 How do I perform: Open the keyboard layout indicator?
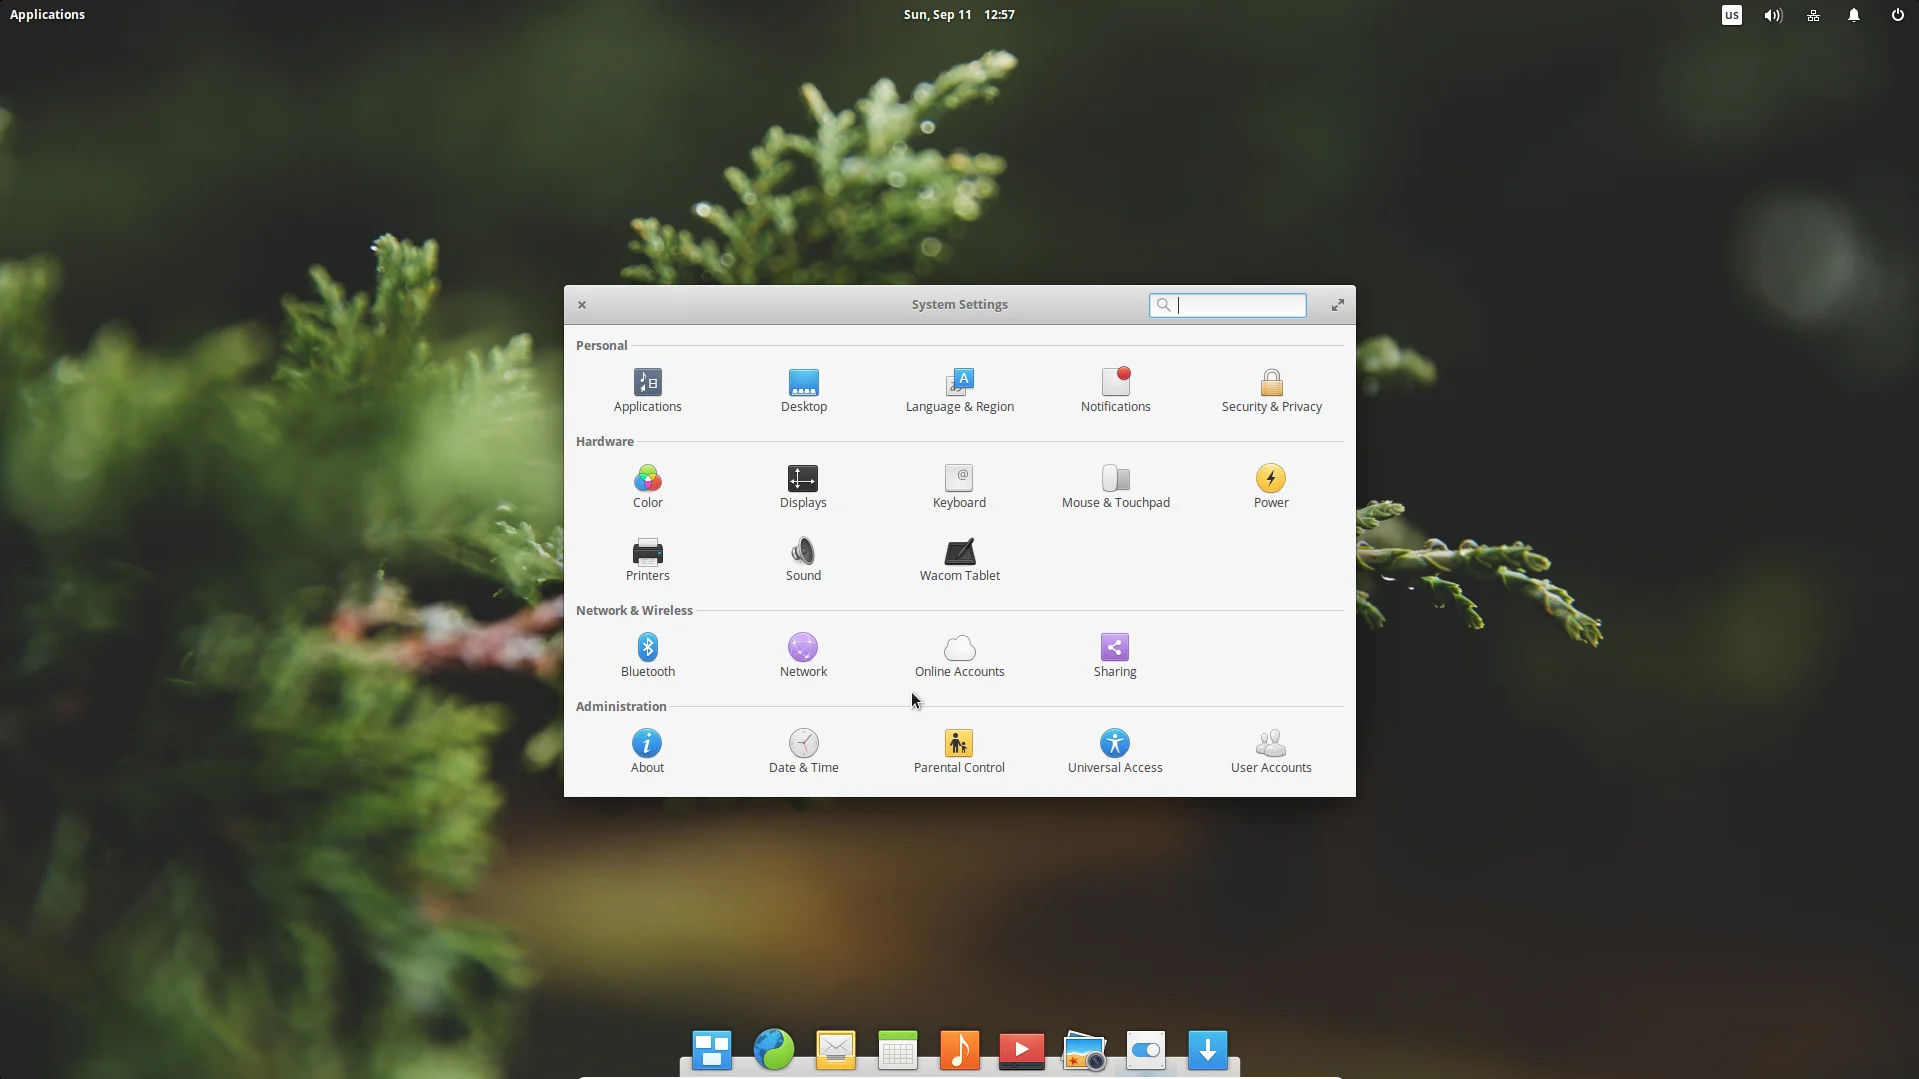click(x=1731, y=15)
